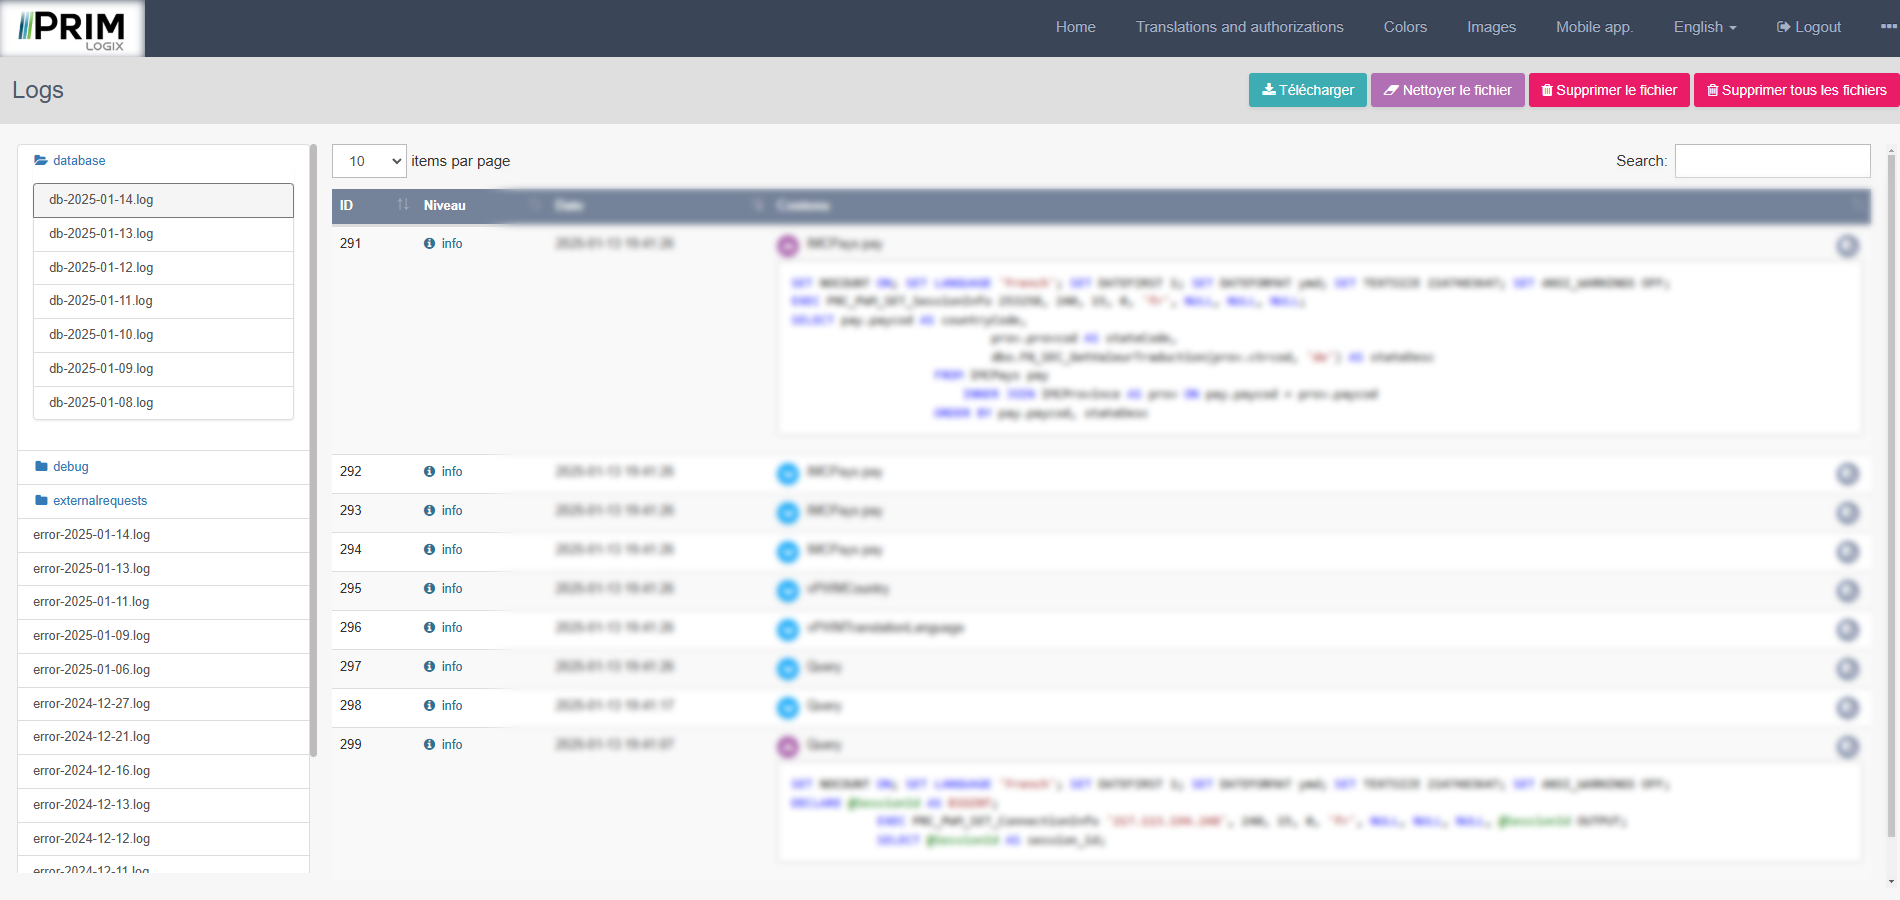Open the items per page dropdown
Screen dimensions: 1900x900
(369, 161)
